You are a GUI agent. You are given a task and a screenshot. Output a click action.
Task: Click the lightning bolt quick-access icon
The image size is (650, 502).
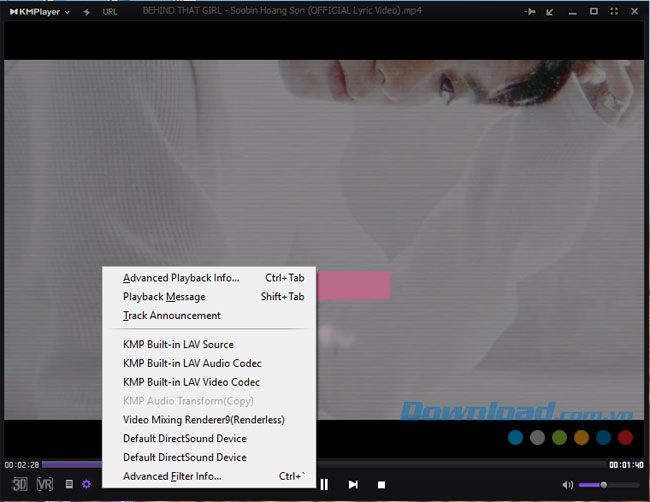[87, 12]
